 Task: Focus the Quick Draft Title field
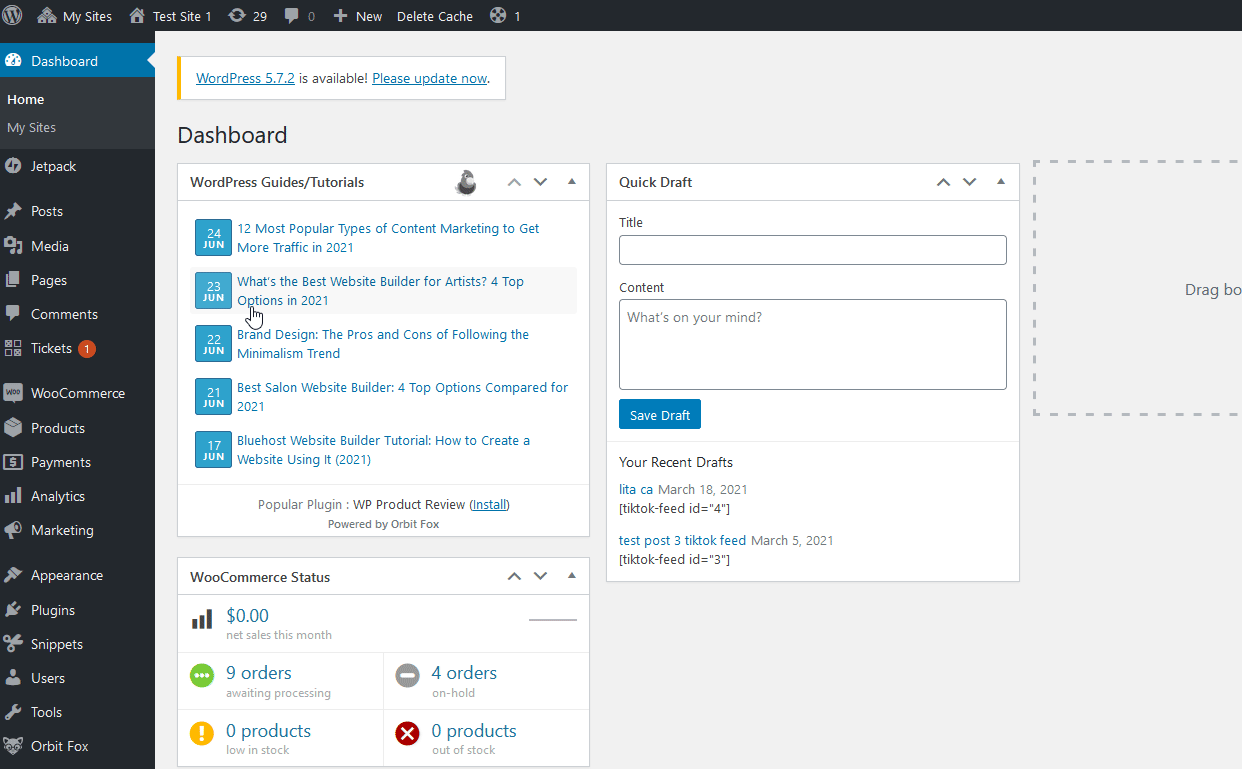(812, 250)
